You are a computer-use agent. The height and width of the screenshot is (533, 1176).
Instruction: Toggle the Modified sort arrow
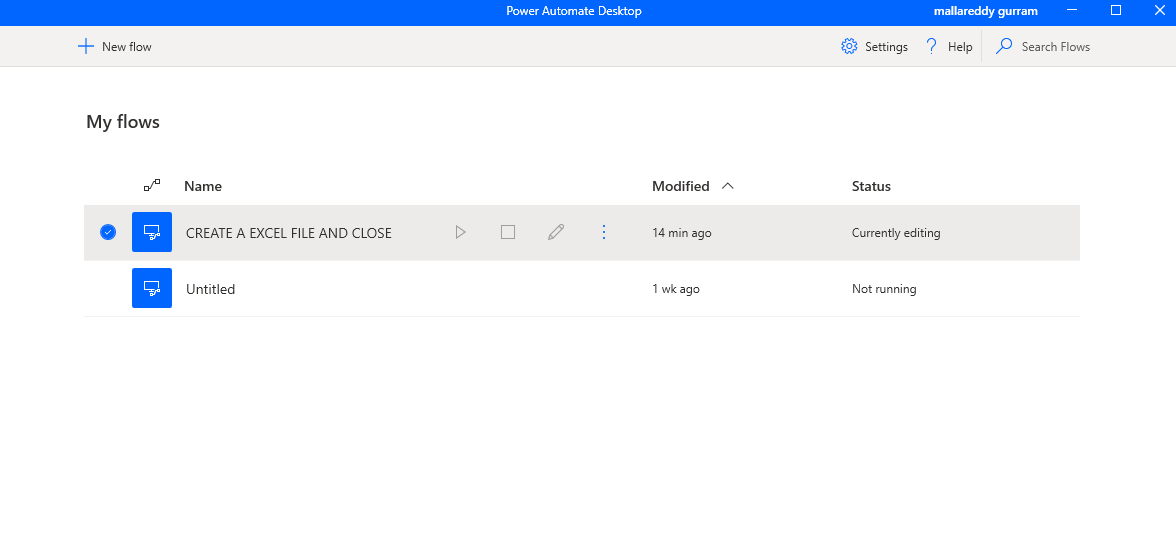728,186
